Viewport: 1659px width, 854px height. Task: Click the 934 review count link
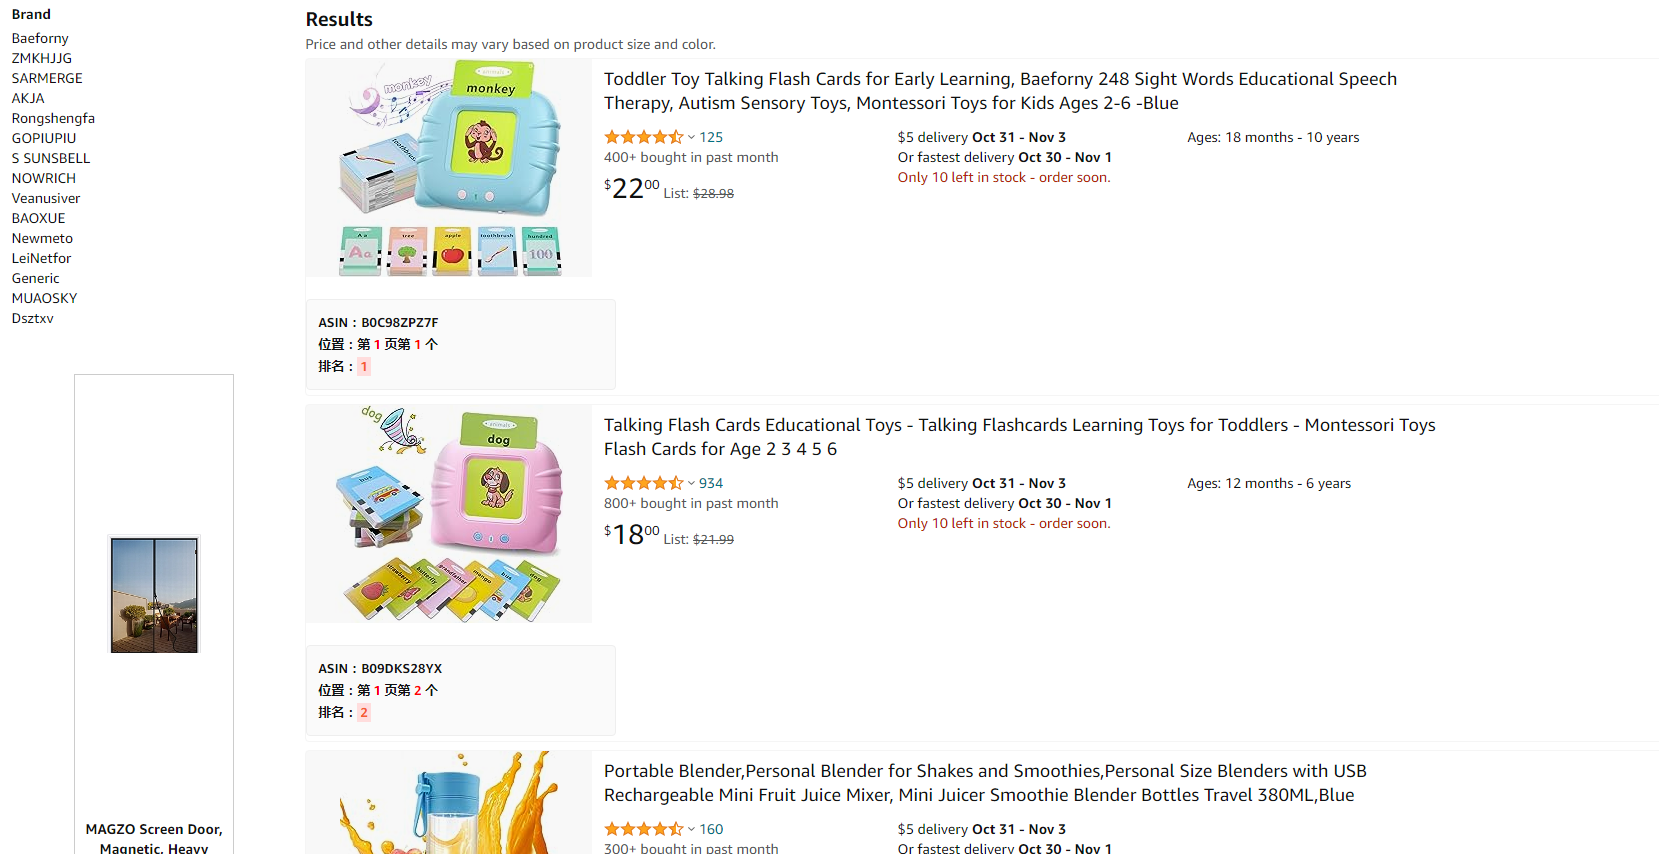pyautogui.click(x=711, y=483)
